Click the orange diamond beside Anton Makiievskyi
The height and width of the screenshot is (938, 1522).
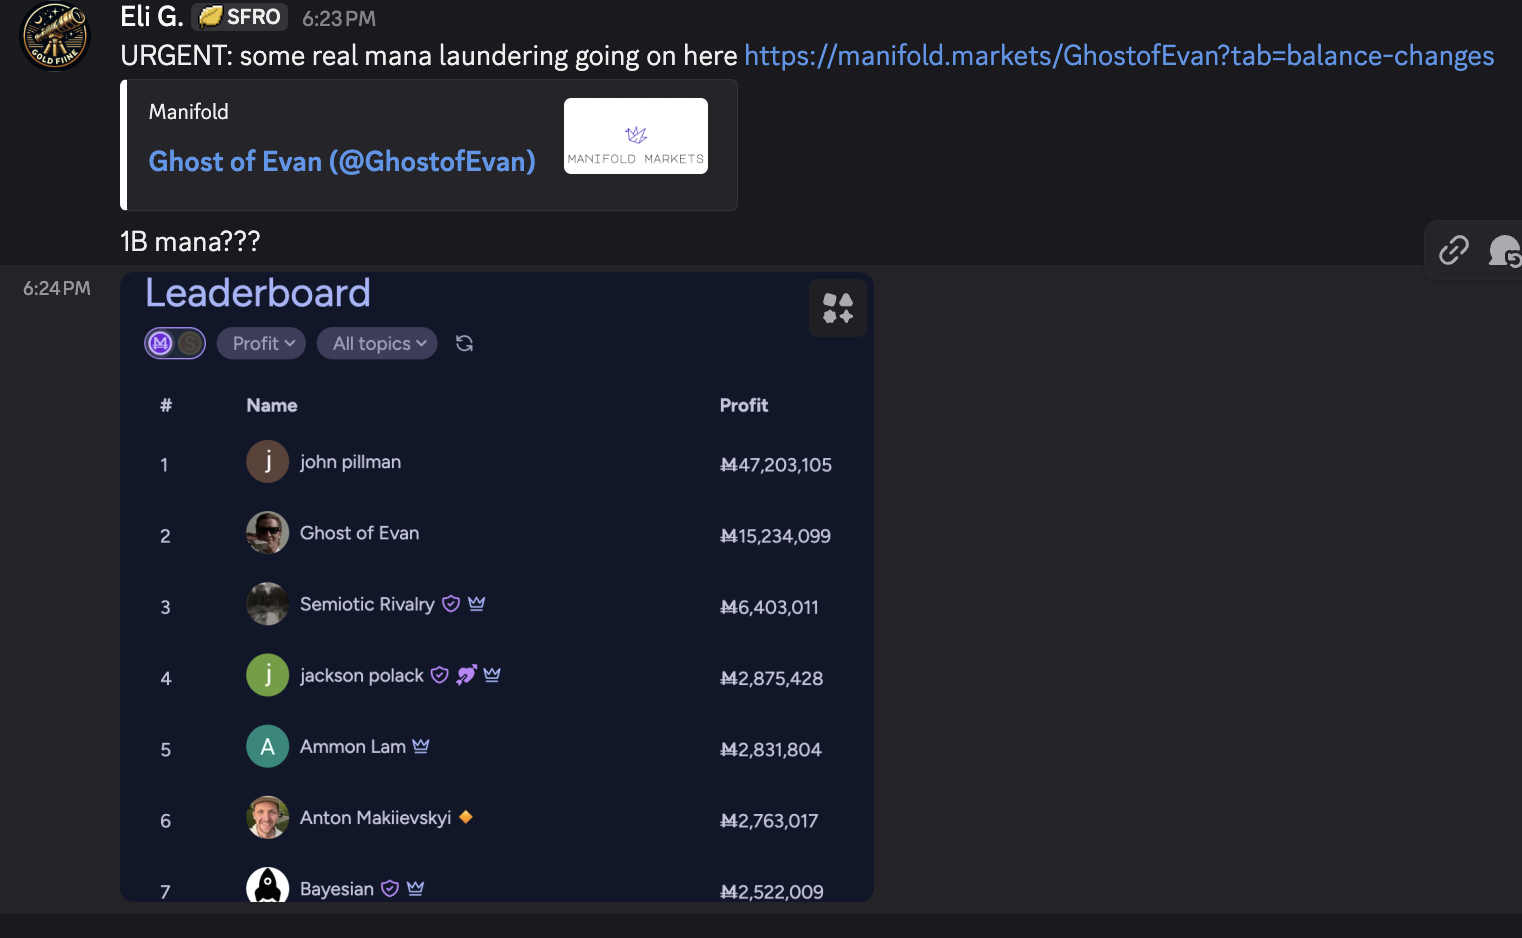(x=466, y=817)
